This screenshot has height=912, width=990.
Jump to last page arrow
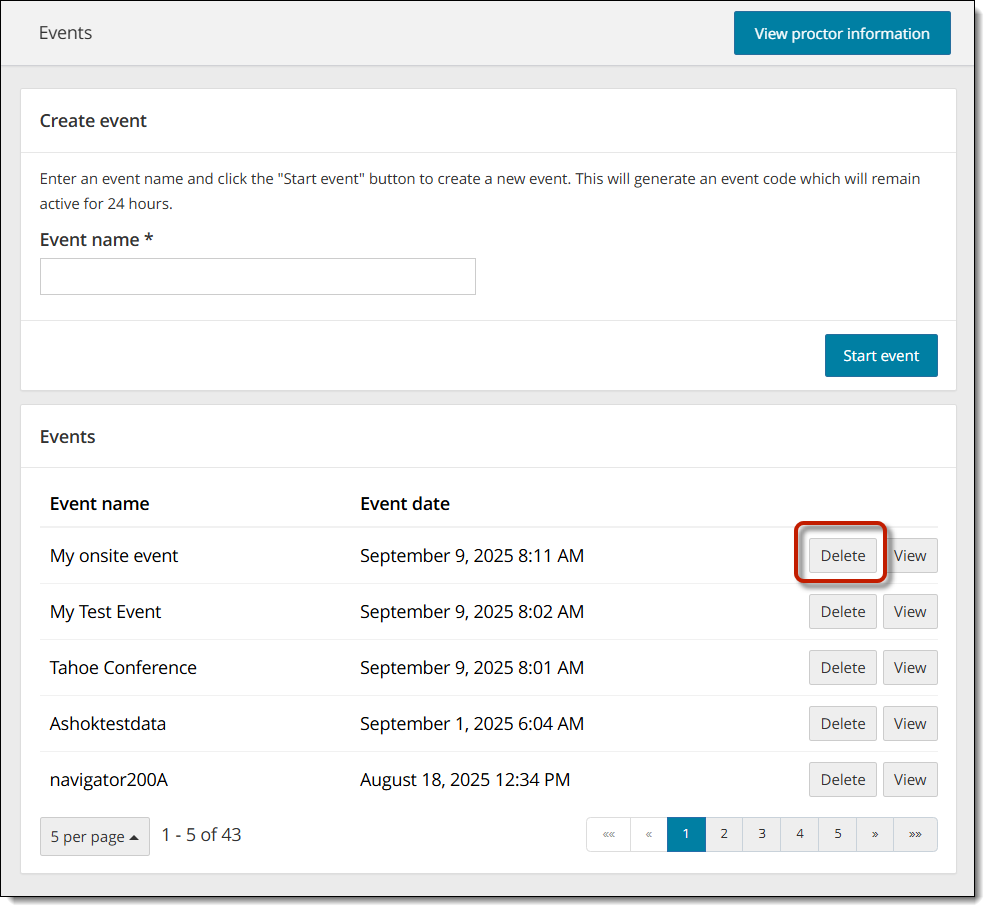pyautogui.click(x=915, y=834)
